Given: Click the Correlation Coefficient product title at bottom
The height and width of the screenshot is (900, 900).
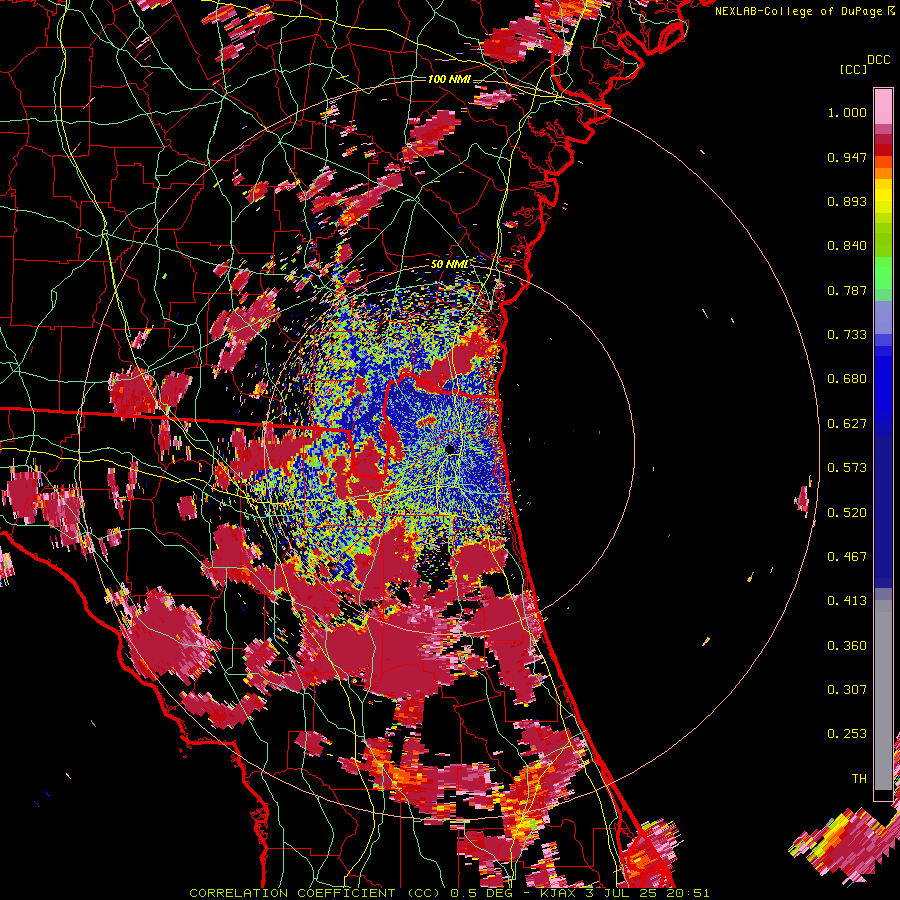Looking at the screenshot, I should tap(315, 893).
